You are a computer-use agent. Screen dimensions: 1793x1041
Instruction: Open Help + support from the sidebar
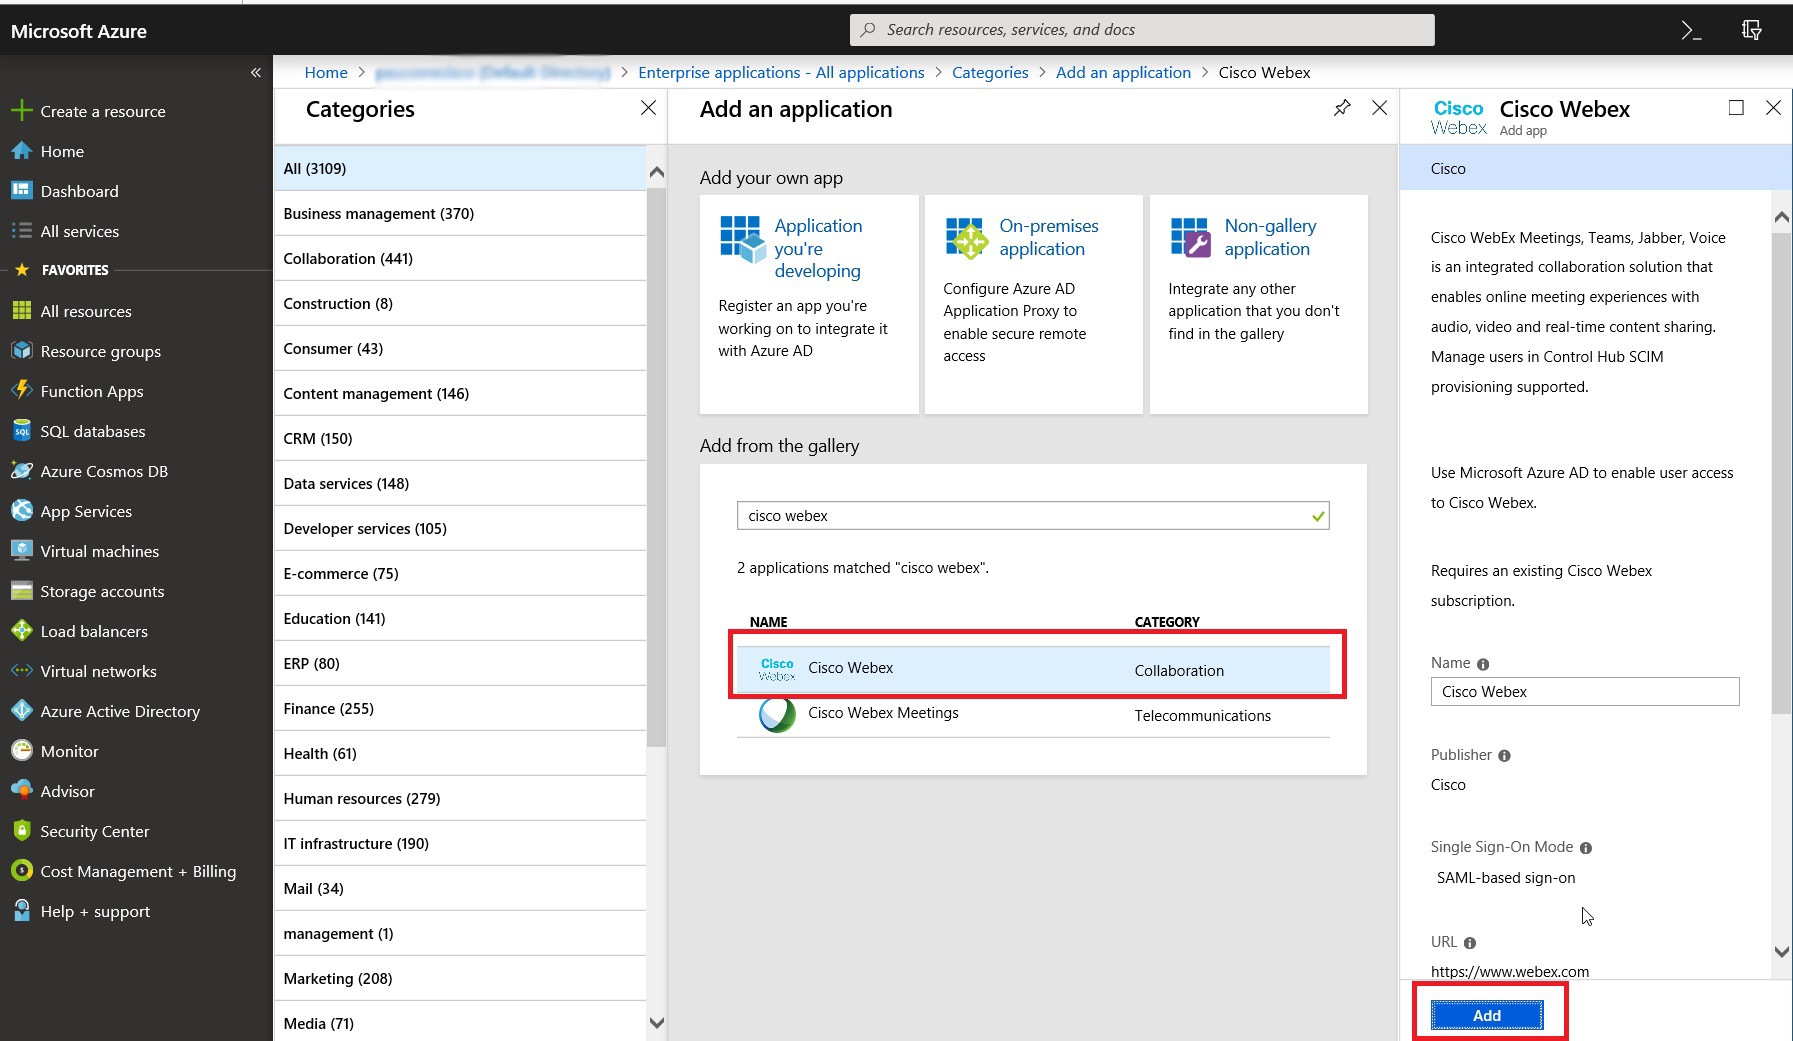95,911
